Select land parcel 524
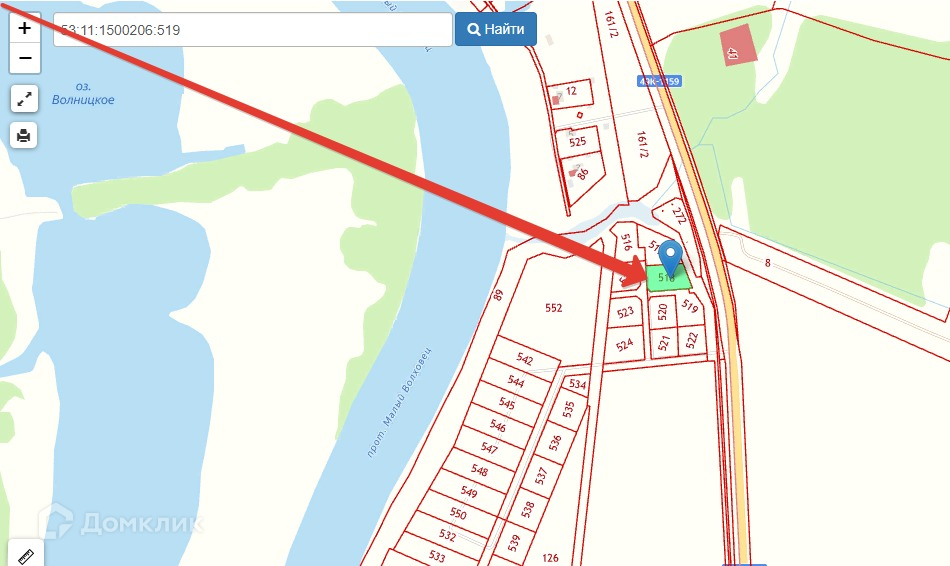The width and height of the screenshot is (950, 566). click(x=625, y=345)
